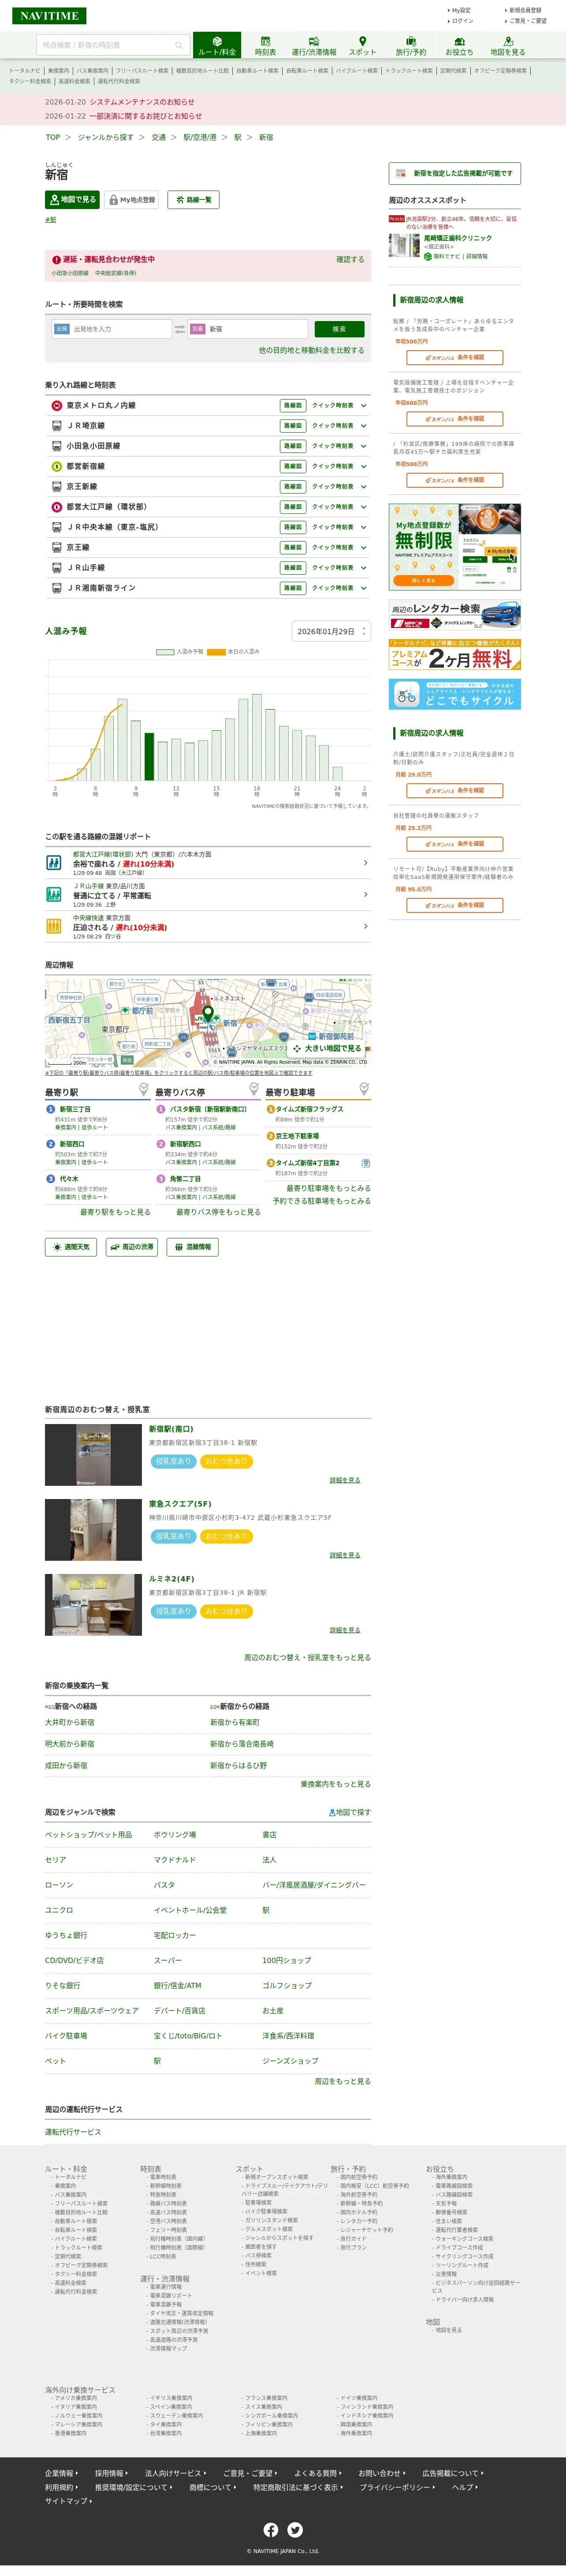Open nearest station 新宿三丁目
The height and width of the screenshot is (2576, 566).
point(74,1110)
